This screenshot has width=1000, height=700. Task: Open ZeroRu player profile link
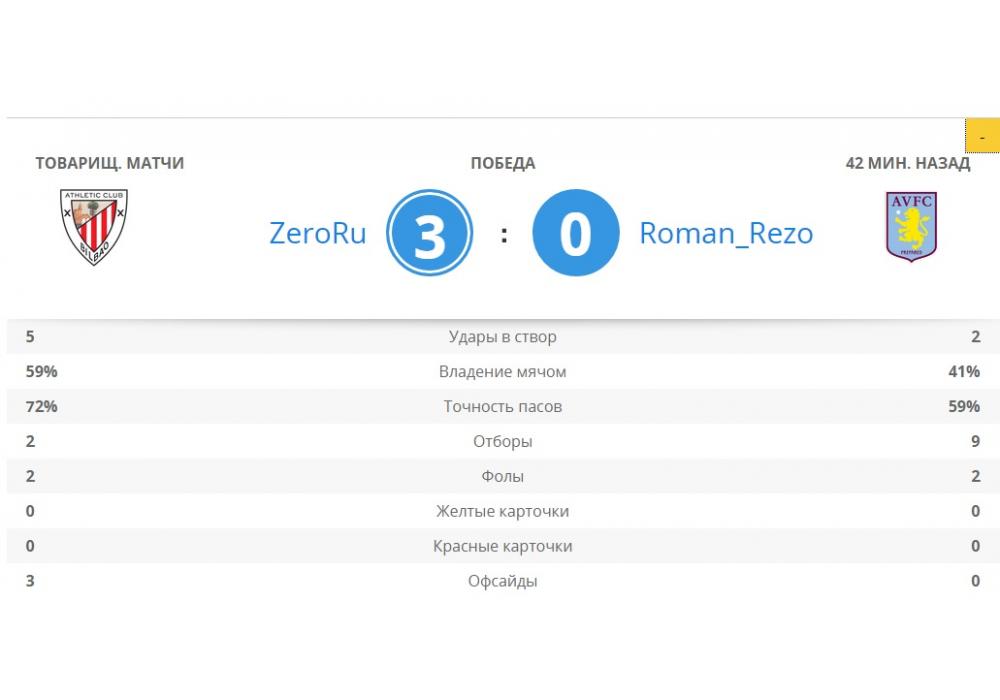pyautogui.click(x=318, y=233)
